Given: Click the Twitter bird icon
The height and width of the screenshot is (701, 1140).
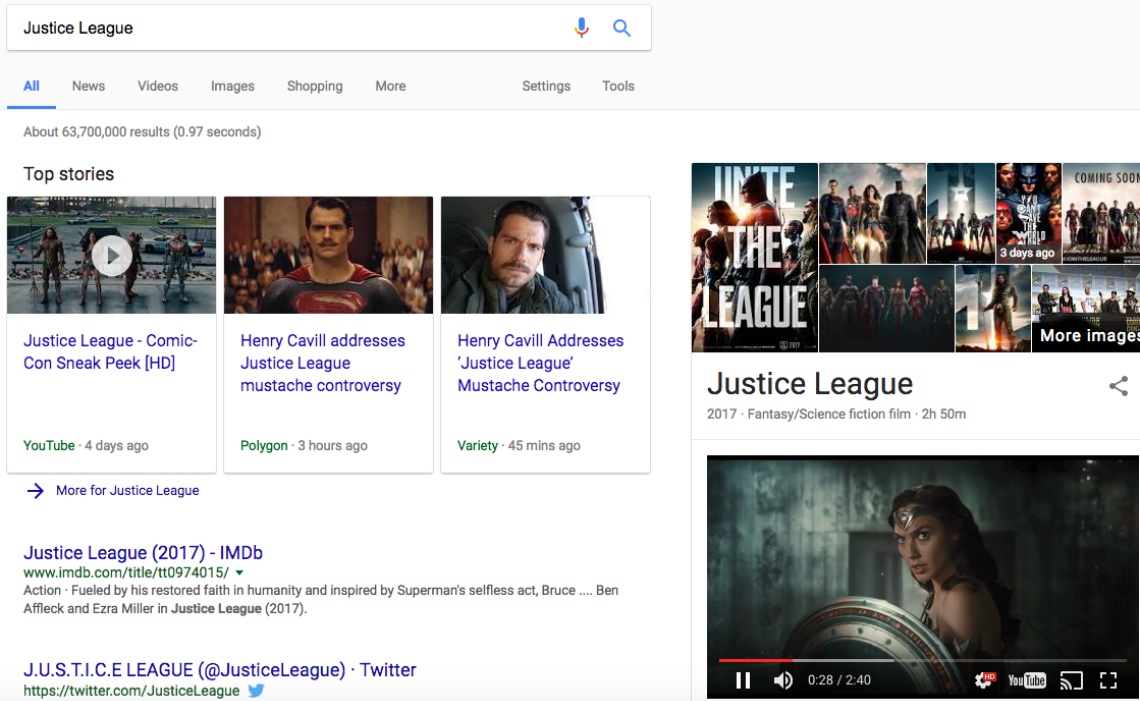Looking at the screenshot, I should pos(256,690).
